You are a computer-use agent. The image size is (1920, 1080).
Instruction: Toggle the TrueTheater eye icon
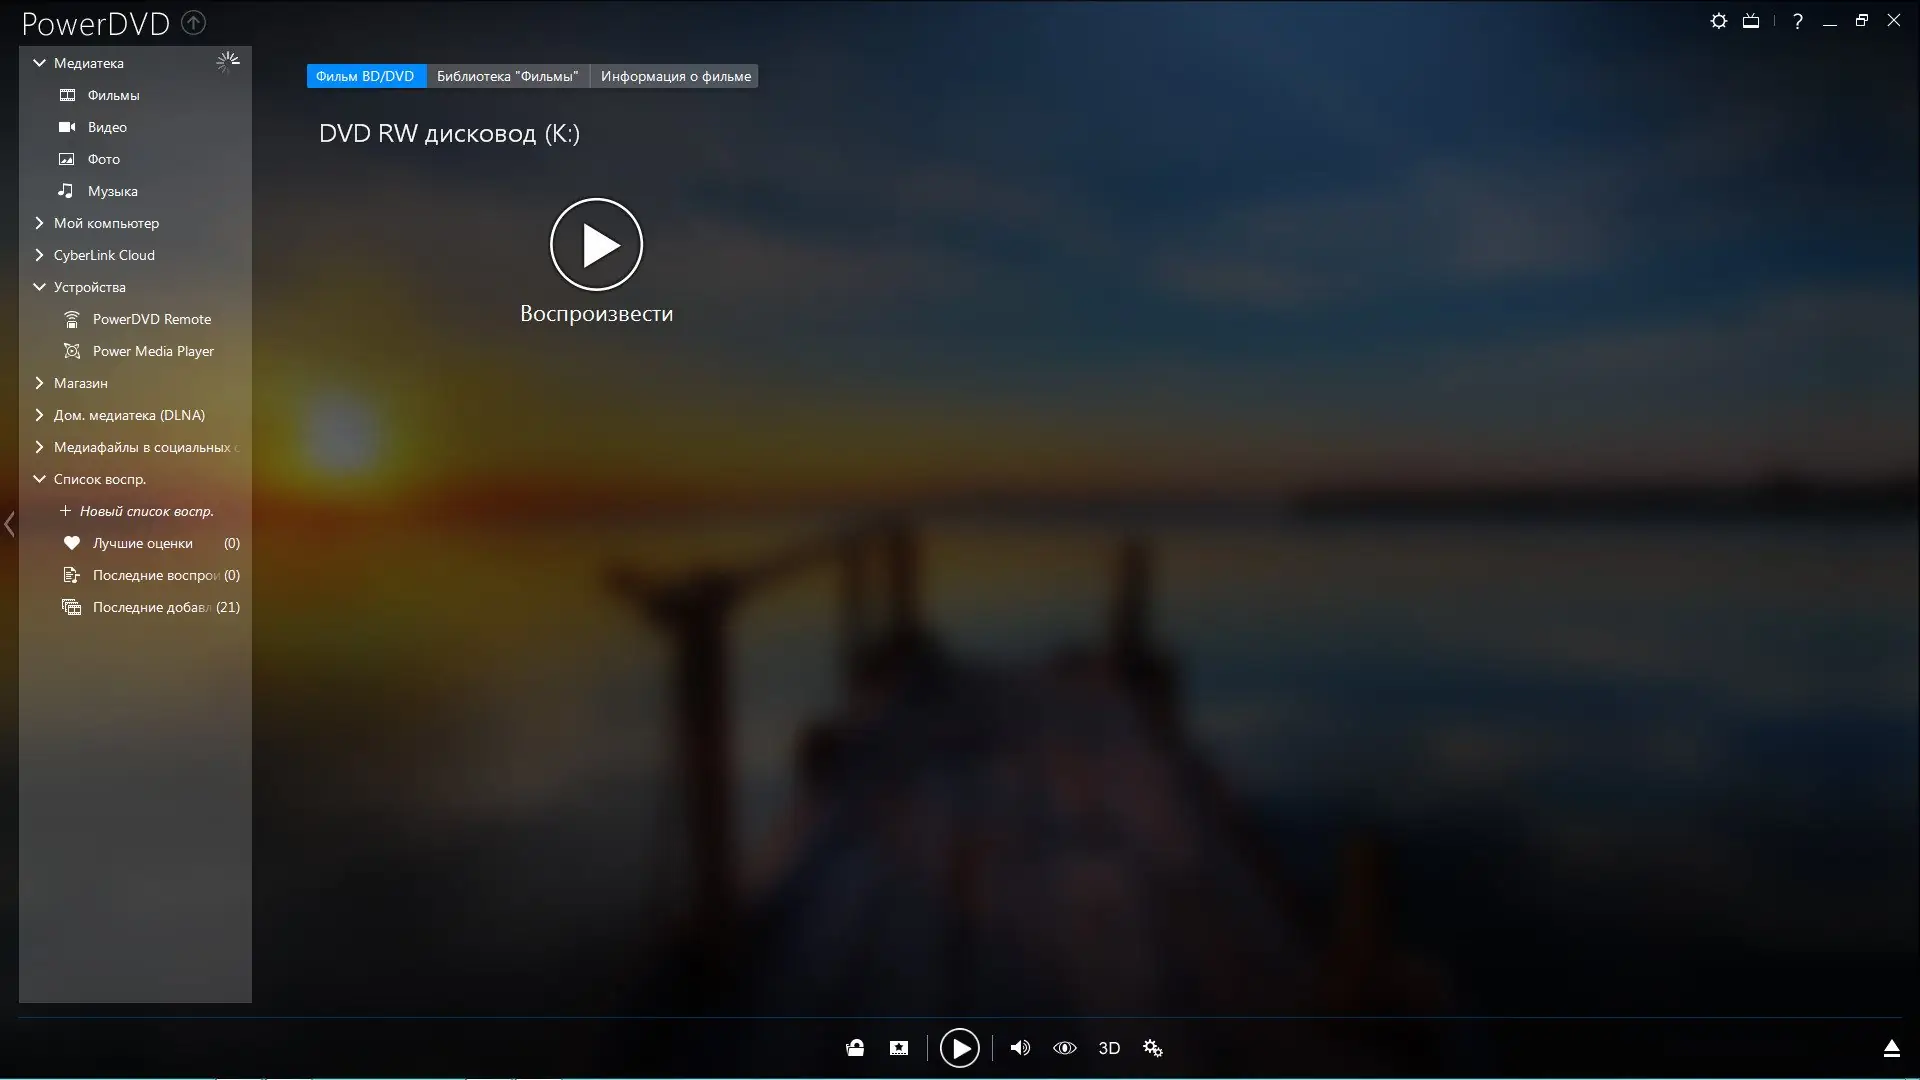click(1064, 1048)
